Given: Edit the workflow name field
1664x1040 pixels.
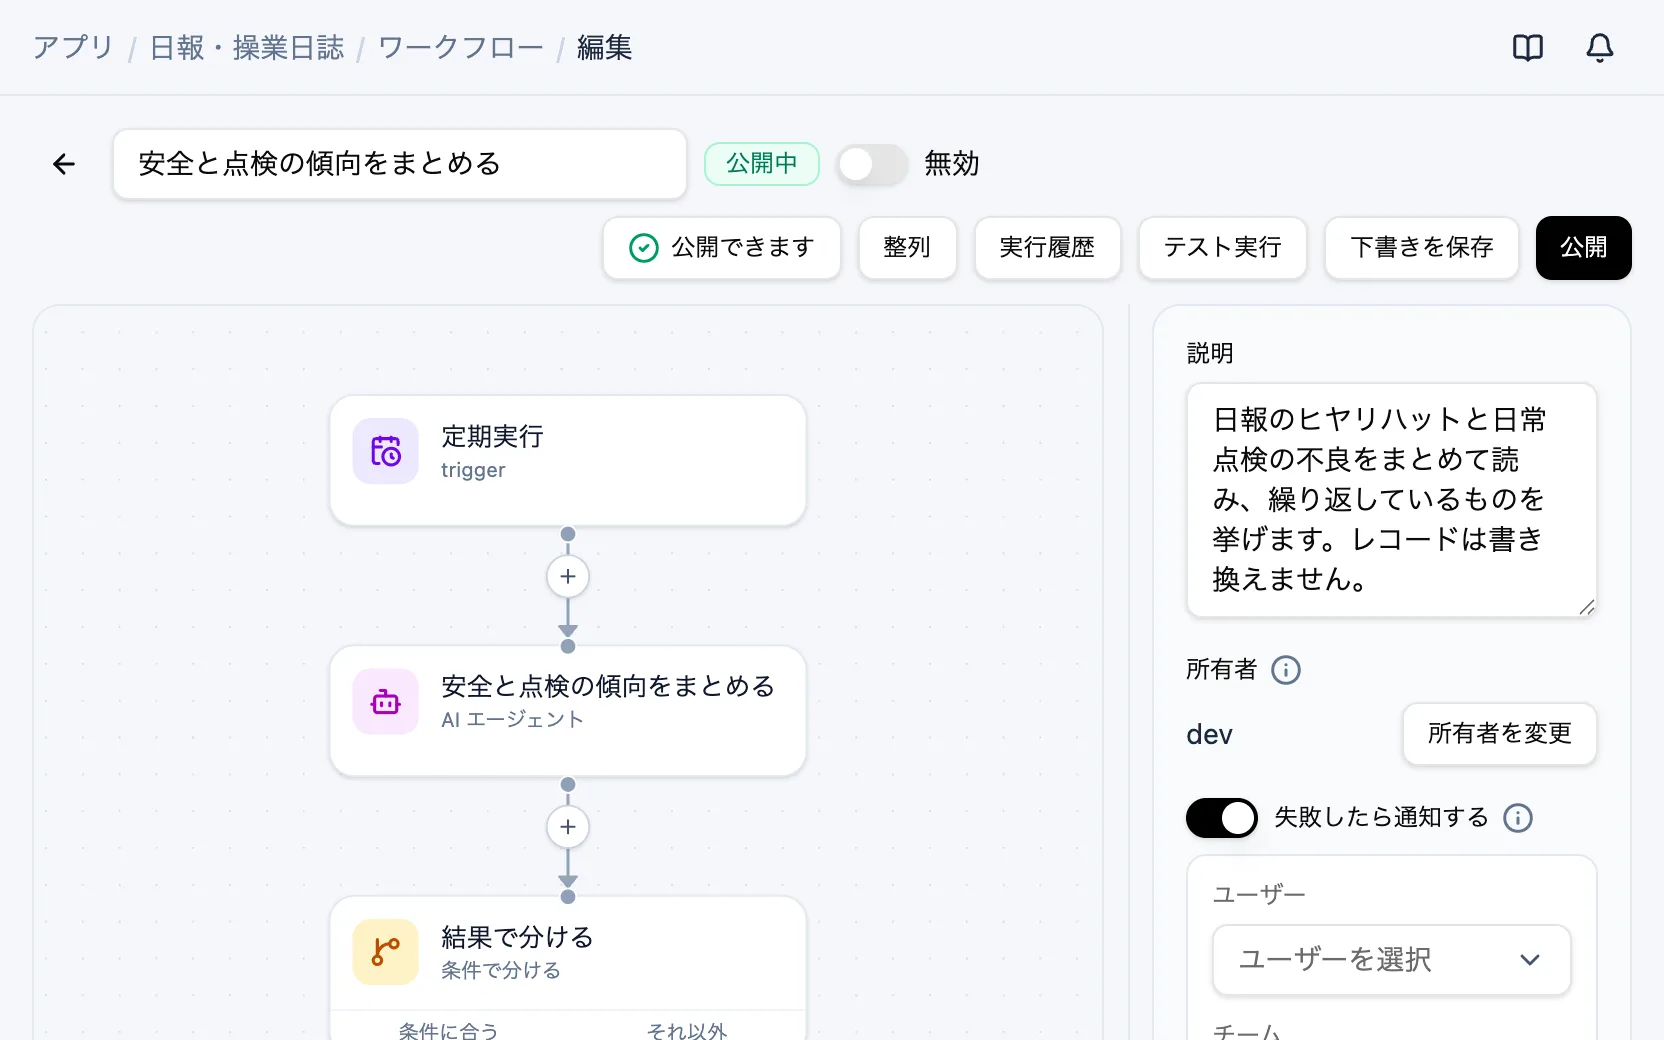Looking at the screenshot, I should click(400, 164).
